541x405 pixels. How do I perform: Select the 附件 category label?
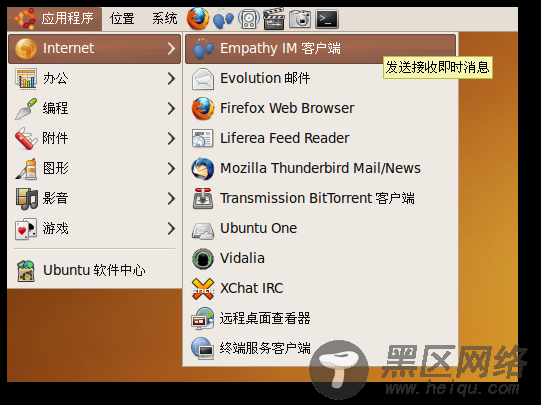click(x=55, y=139)
